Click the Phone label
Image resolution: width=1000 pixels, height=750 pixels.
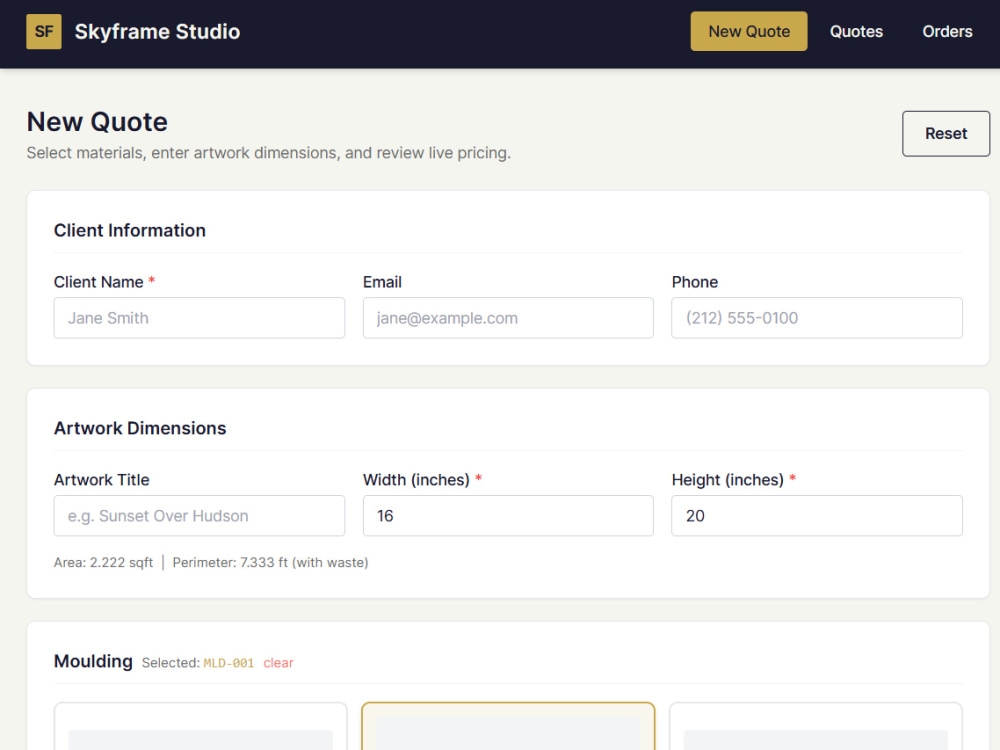(695, 282)
